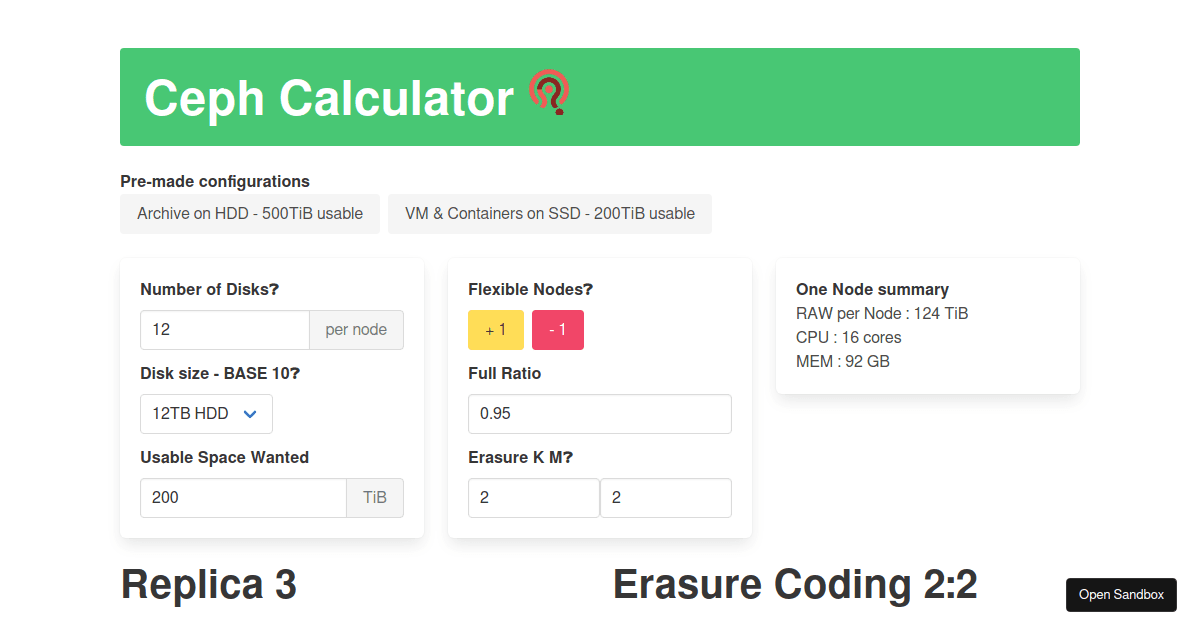This screenshot has height=630, width=1200.
Task: Click the 'Open Sandbox' button
Action: point(1121,594)
